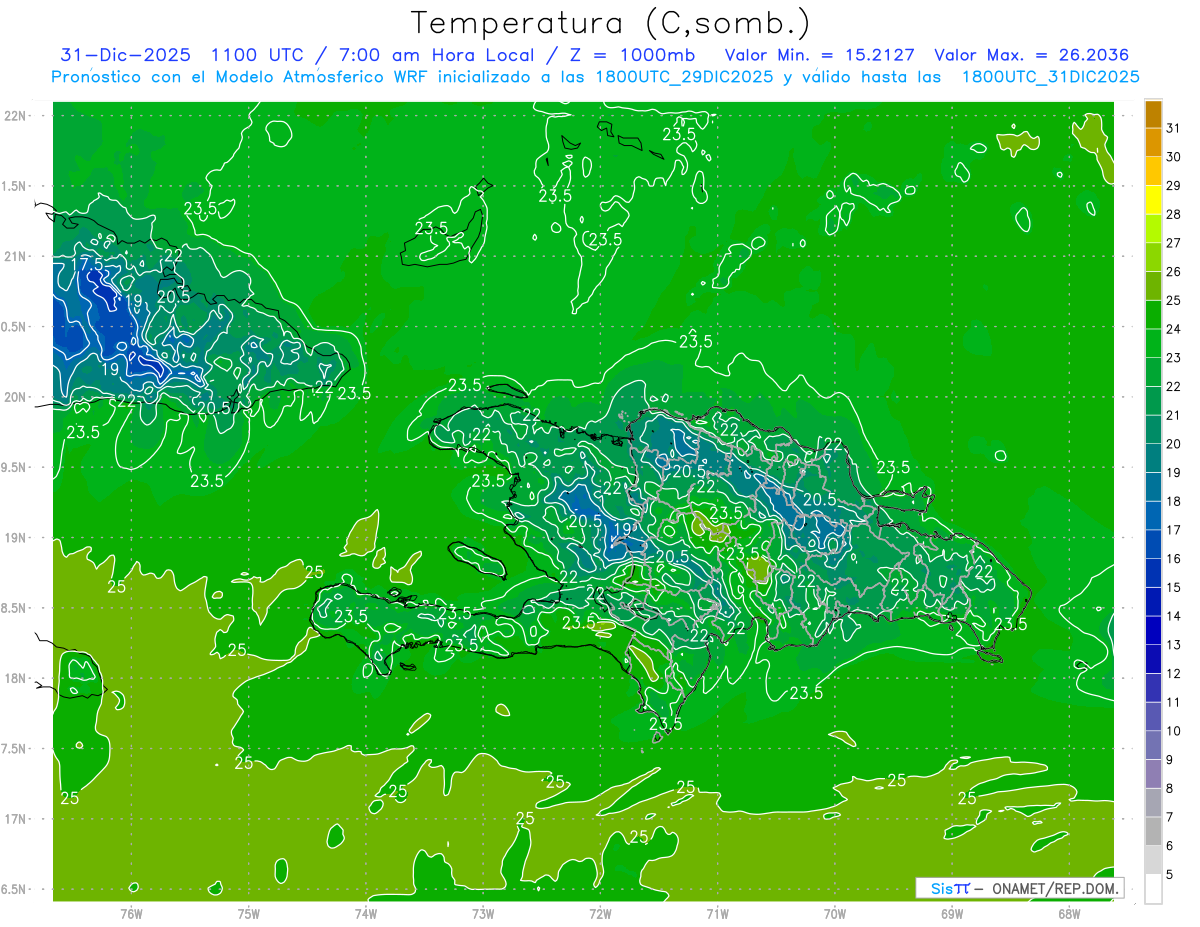This screenshot has width=1200, height=927.
Task: Click the colorbar swatch between 30 and 31
Action: coord(1153,143)
